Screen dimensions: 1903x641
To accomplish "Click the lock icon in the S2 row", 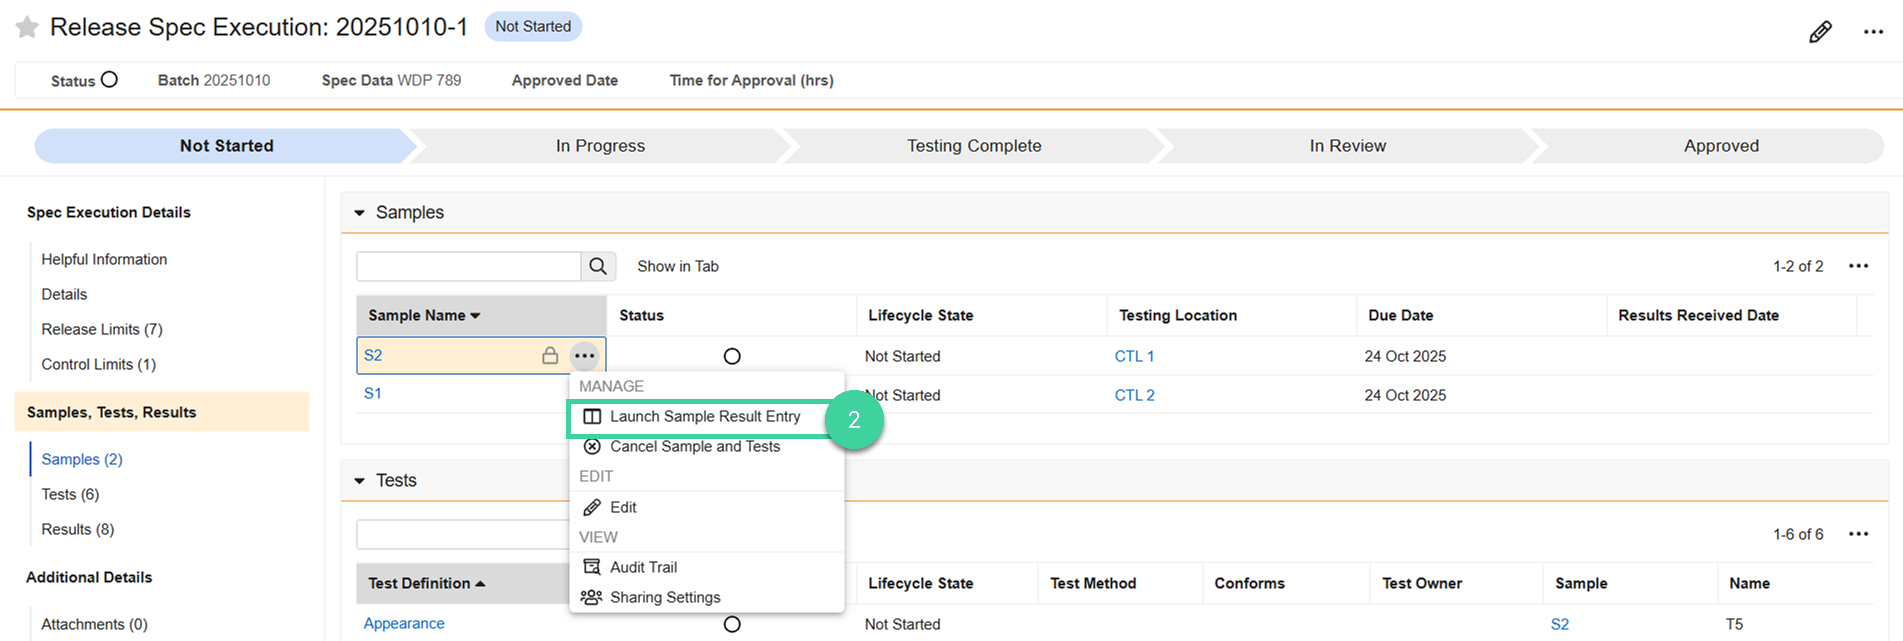I will [x=550, y=355].
